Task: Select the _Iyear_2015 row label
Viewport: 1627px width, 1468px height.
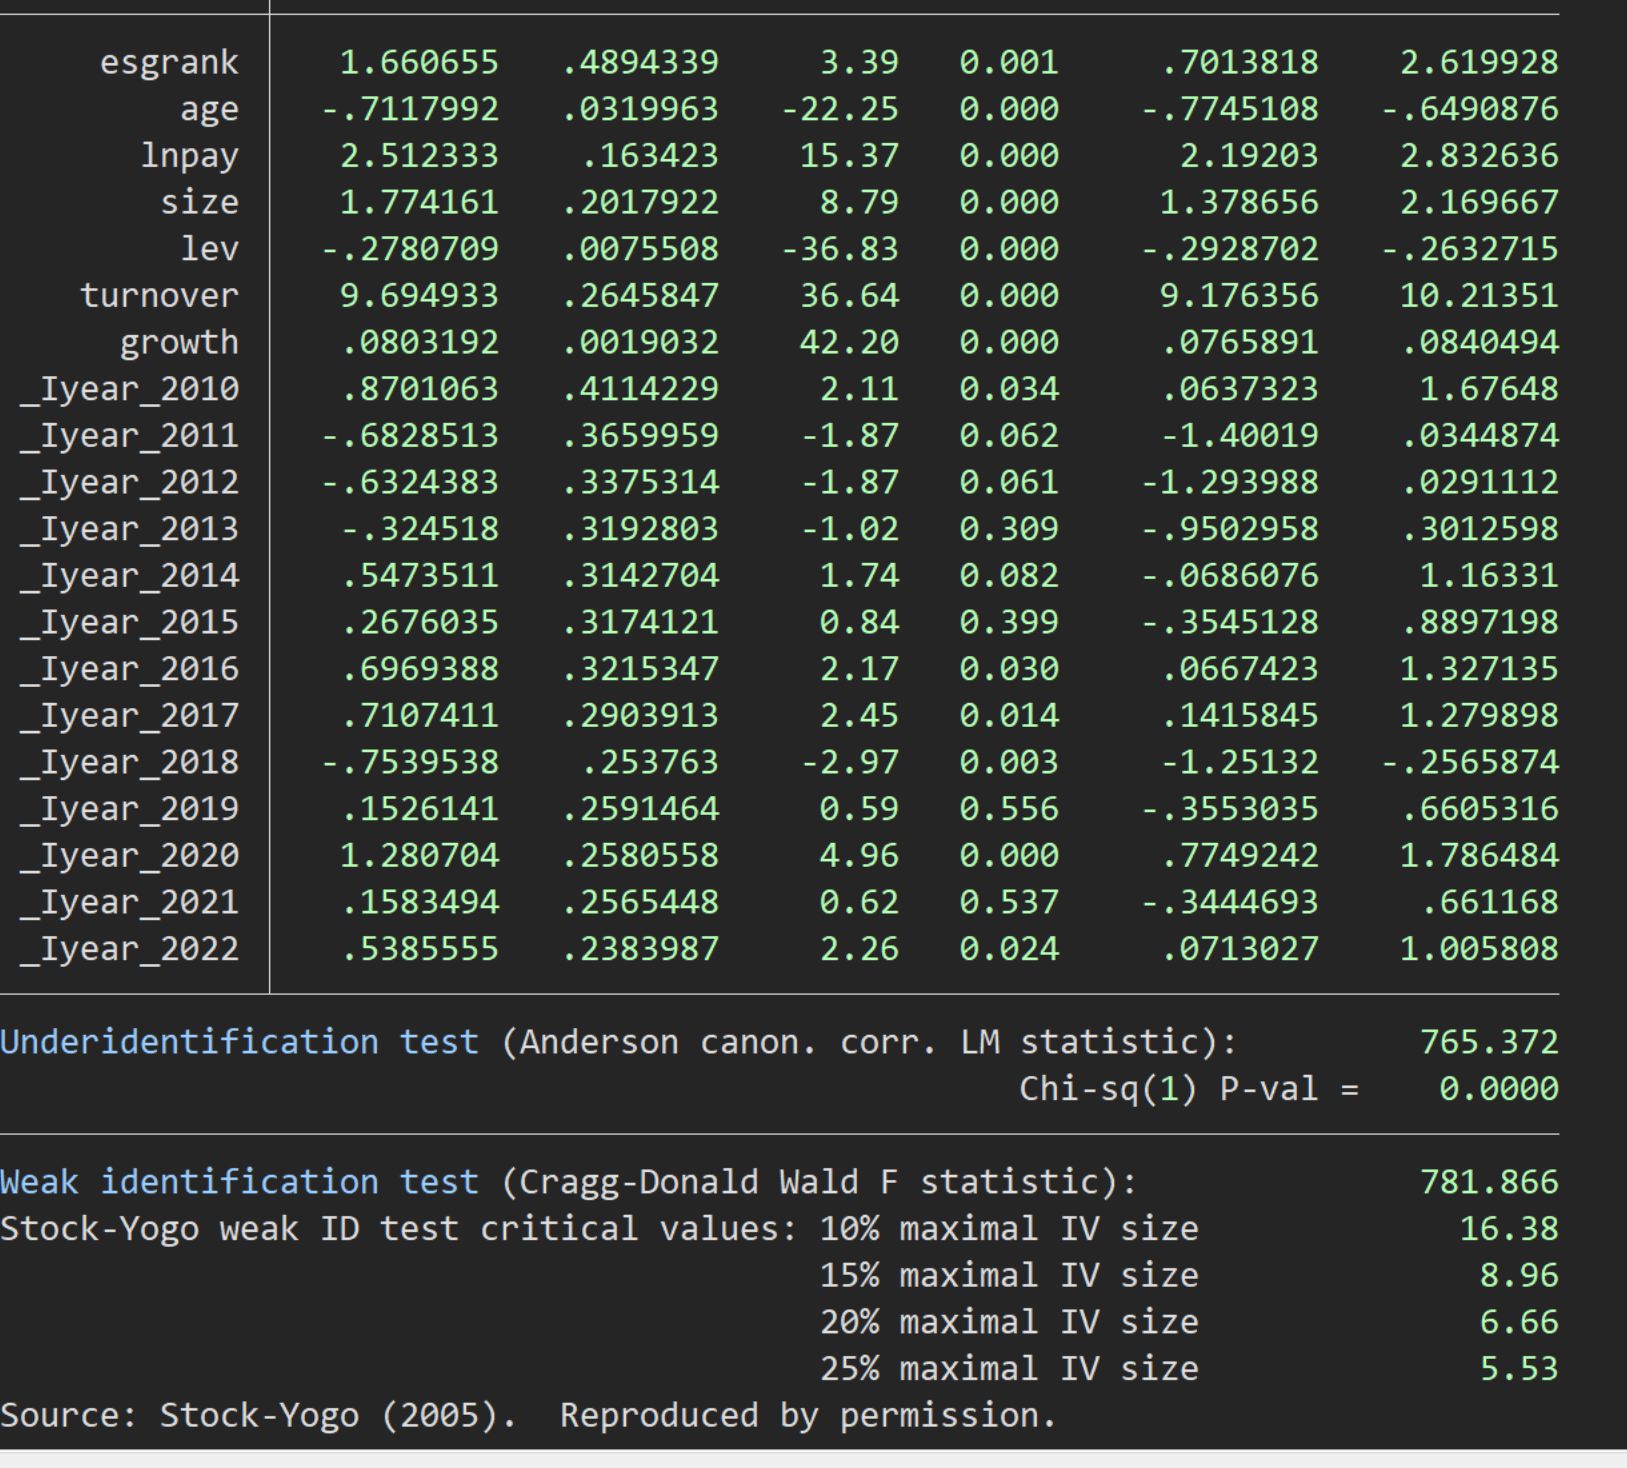Action: pos(129,622)
